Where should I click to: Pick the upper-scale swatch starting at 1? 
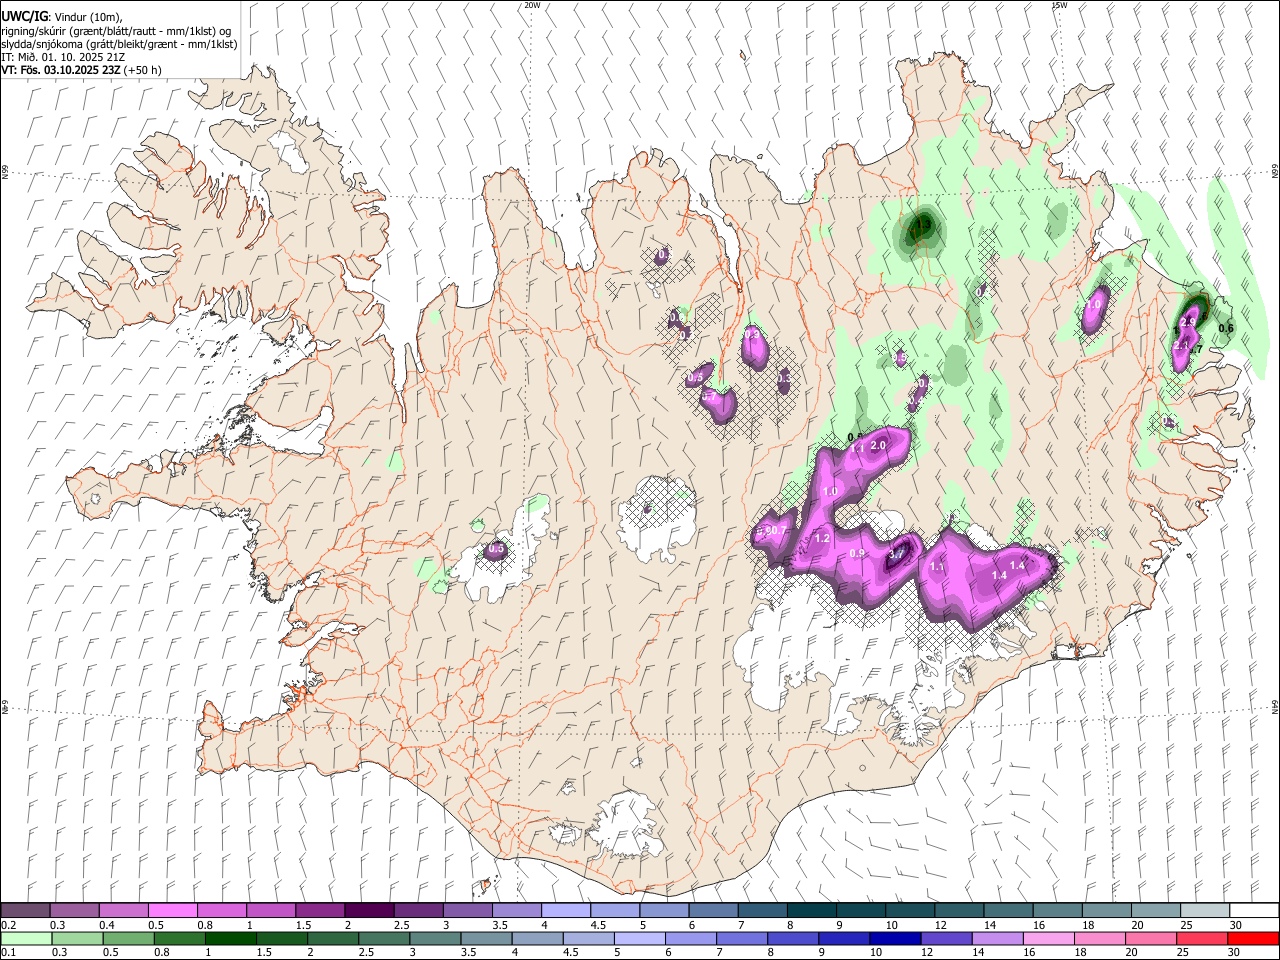270,911
